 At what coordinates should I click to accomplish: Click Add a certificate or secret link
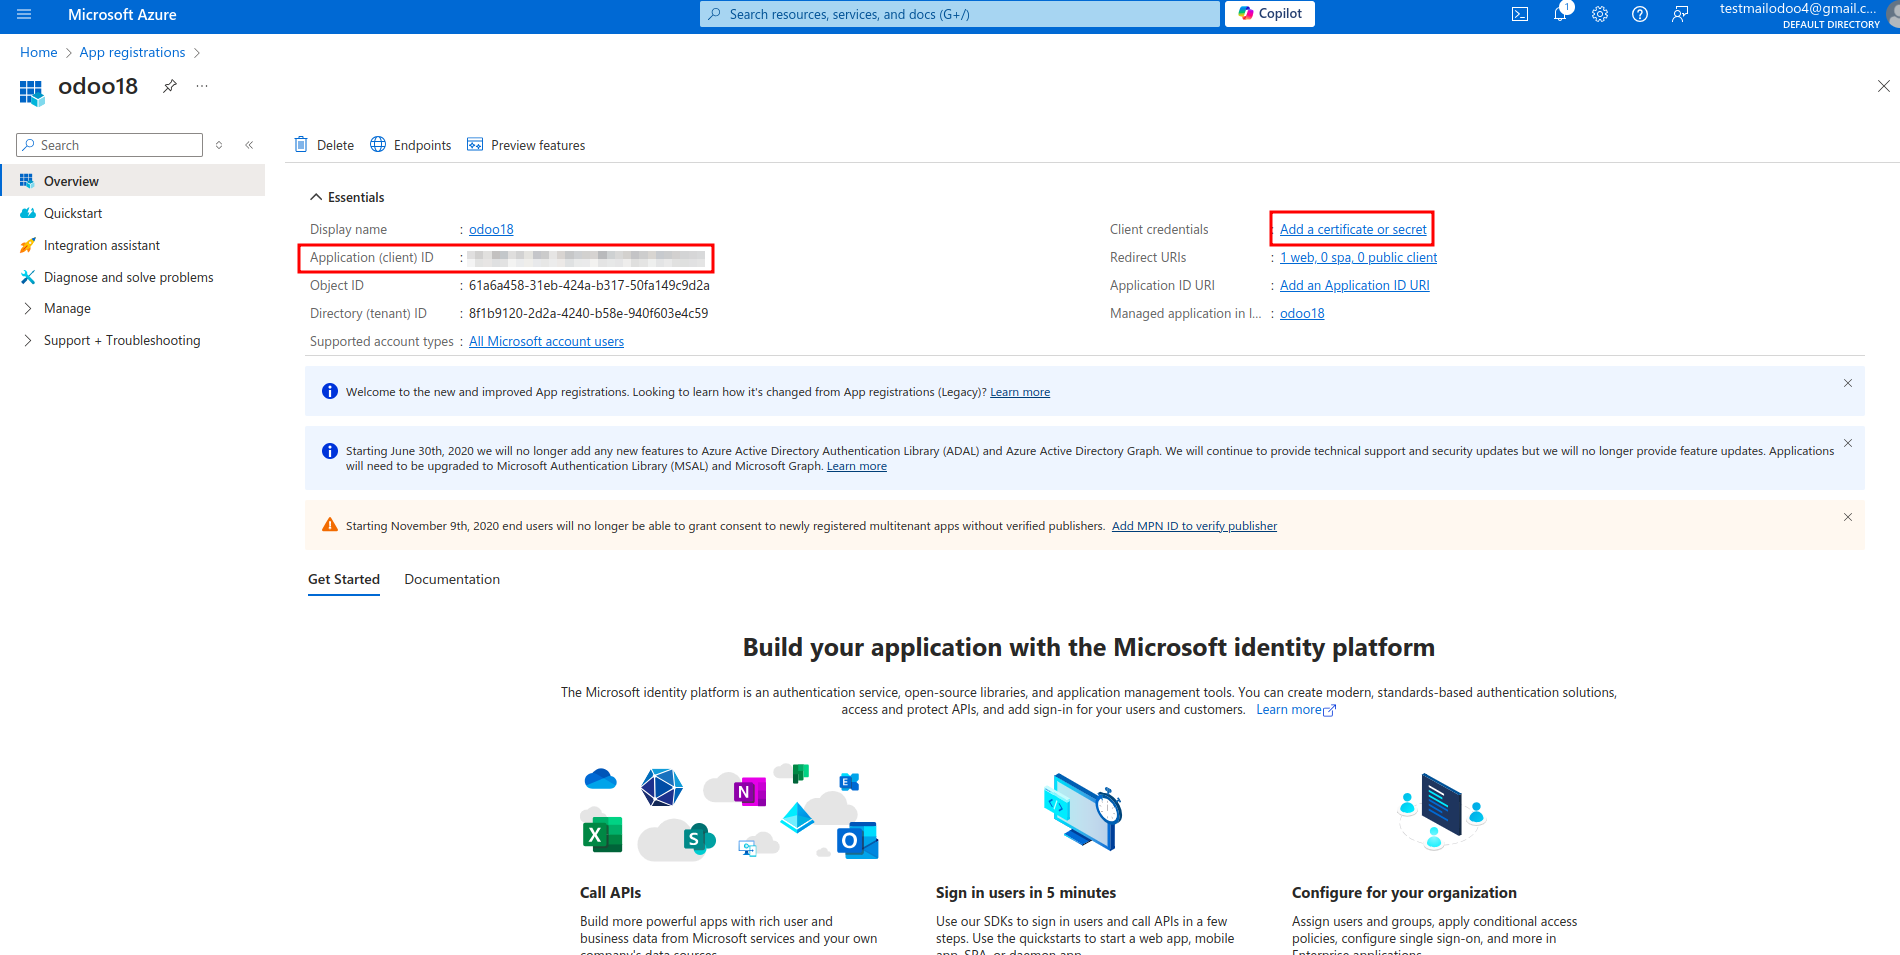pyautogui.click(x=1353, y=229)
